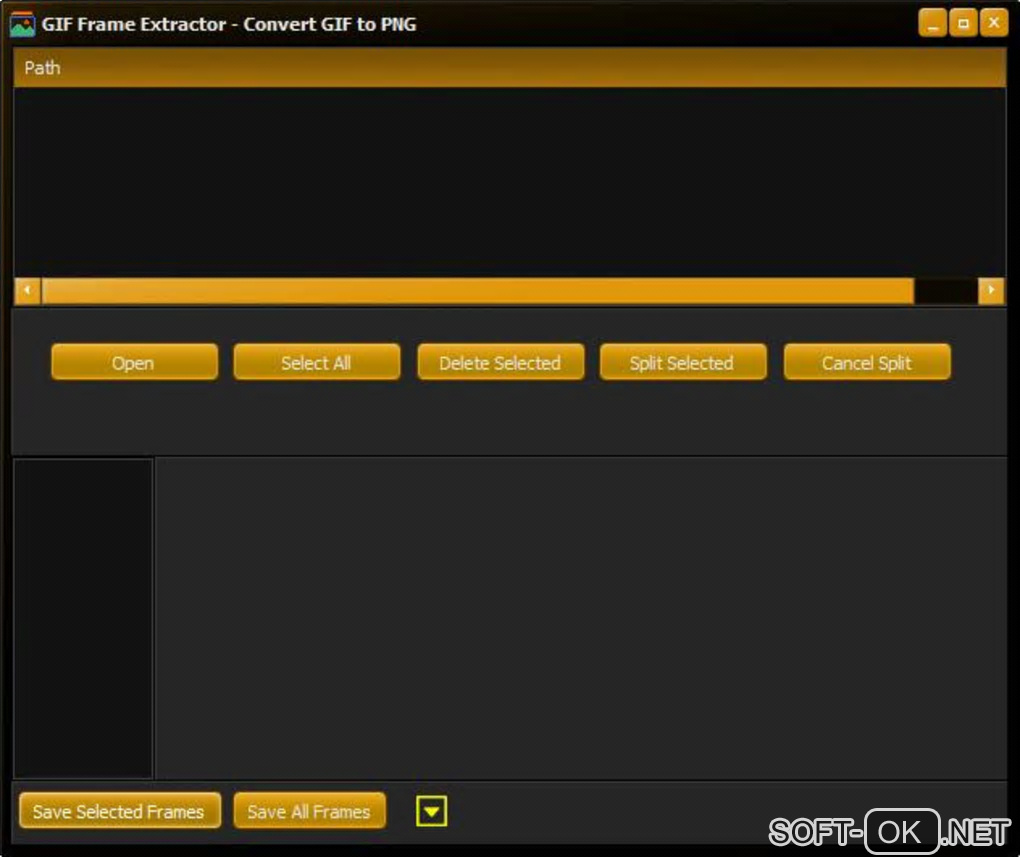Viewport: 1020px width, 857px height.
Task: Save Selected Frames
Action: 120,811
